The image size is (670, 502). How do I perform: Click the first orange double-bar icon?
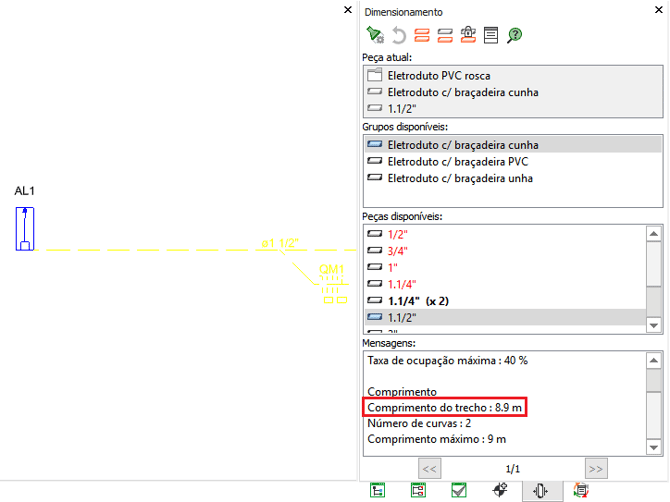[421, 35]
